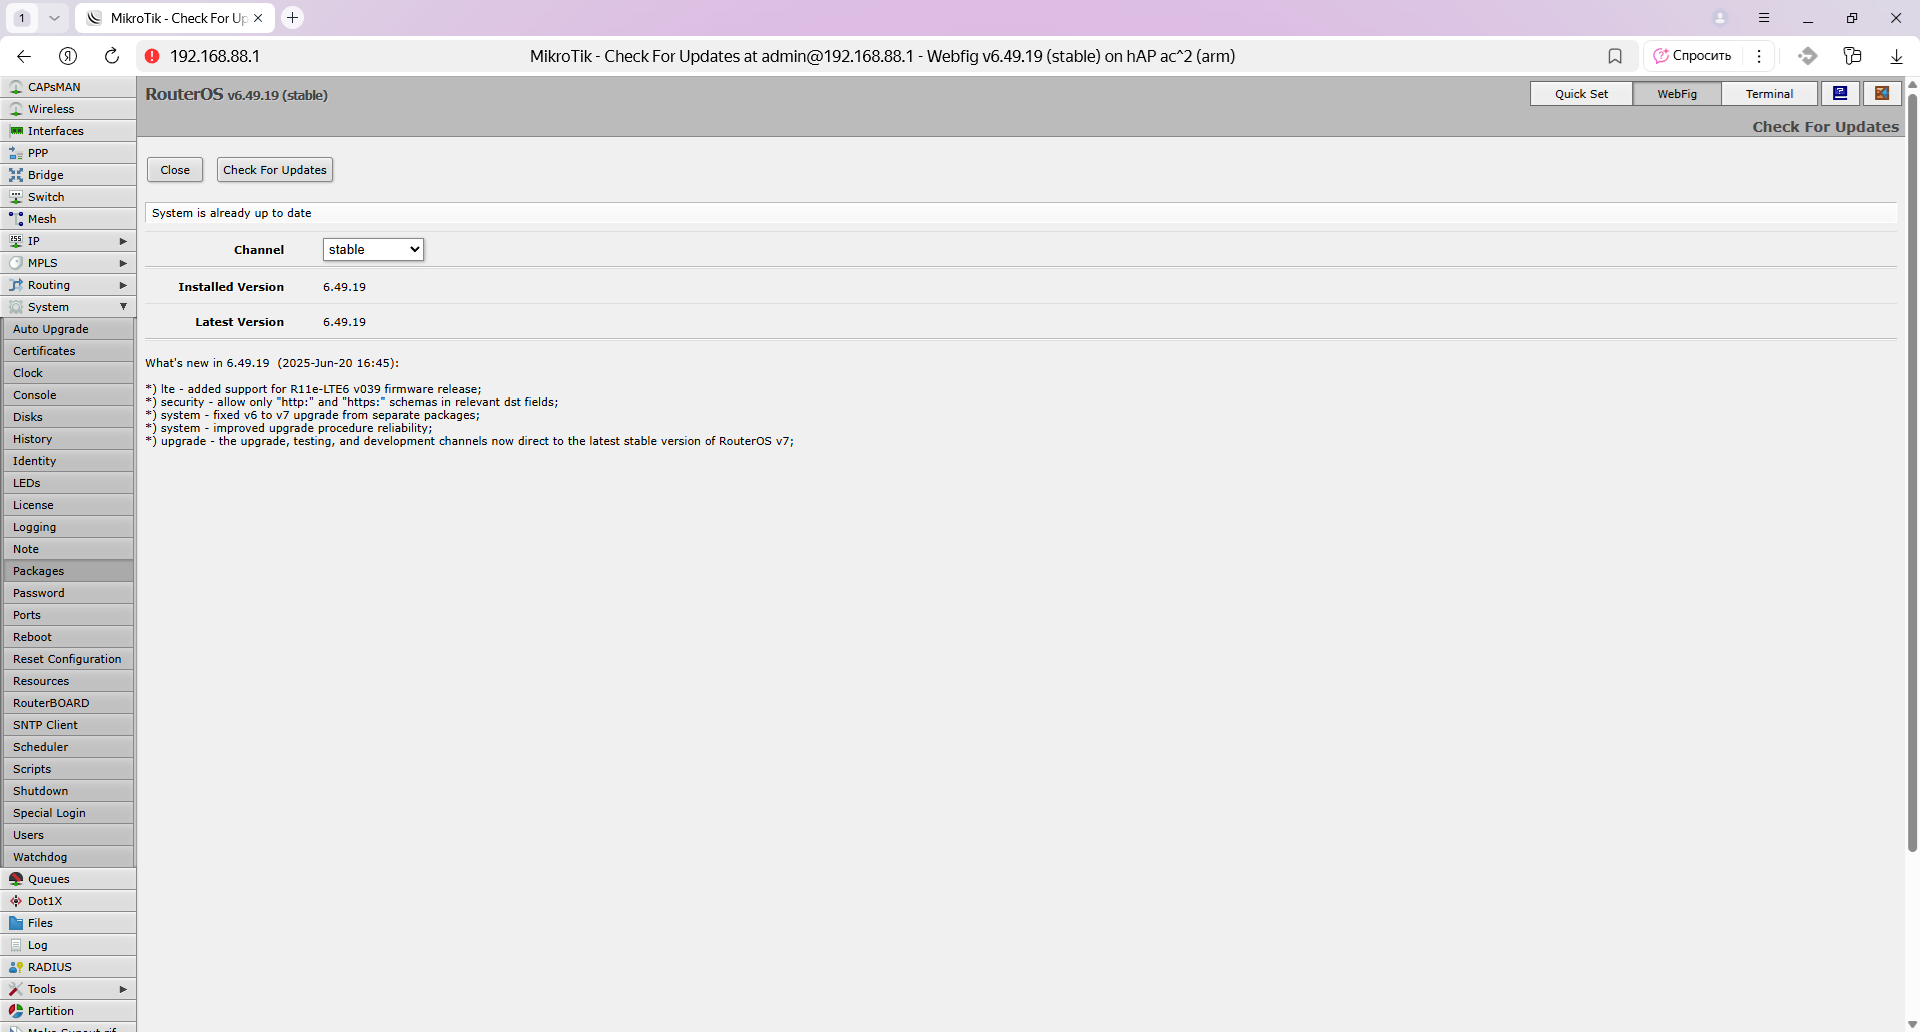Click the browser back arrow
The image size is (1920, 1032).
24,56
